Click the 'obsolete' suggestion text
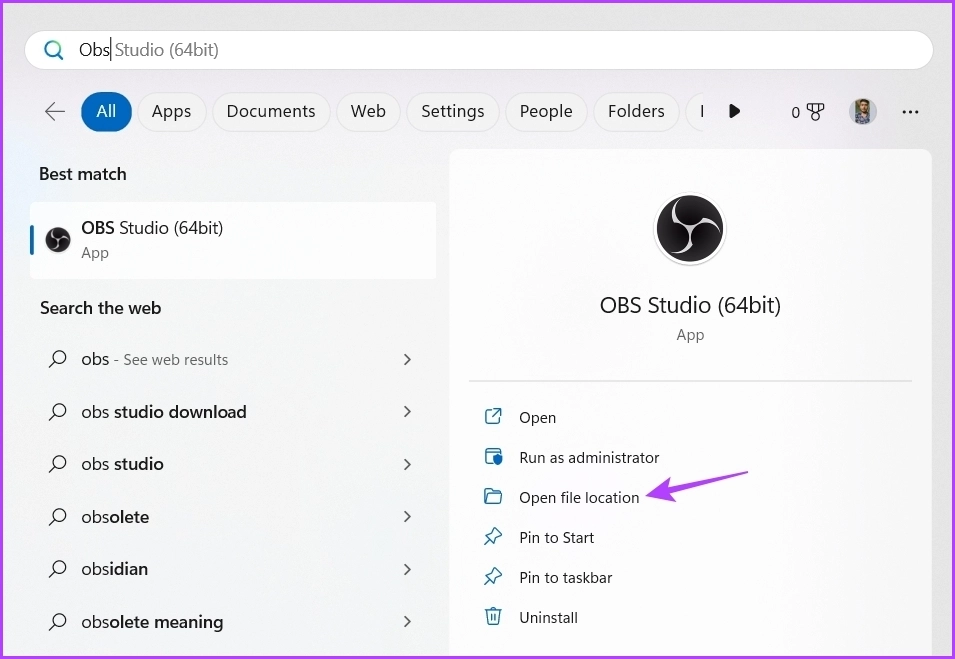955x659 pixels. pyautogui.click(x=115, y=516)
